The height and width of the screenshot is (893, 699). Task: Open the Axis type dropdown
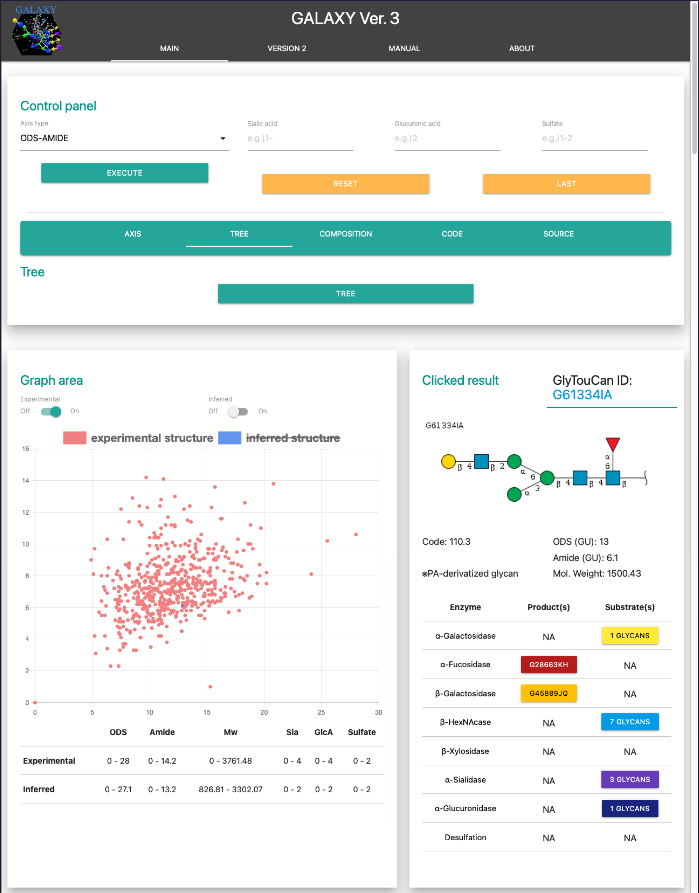[124, 138]
